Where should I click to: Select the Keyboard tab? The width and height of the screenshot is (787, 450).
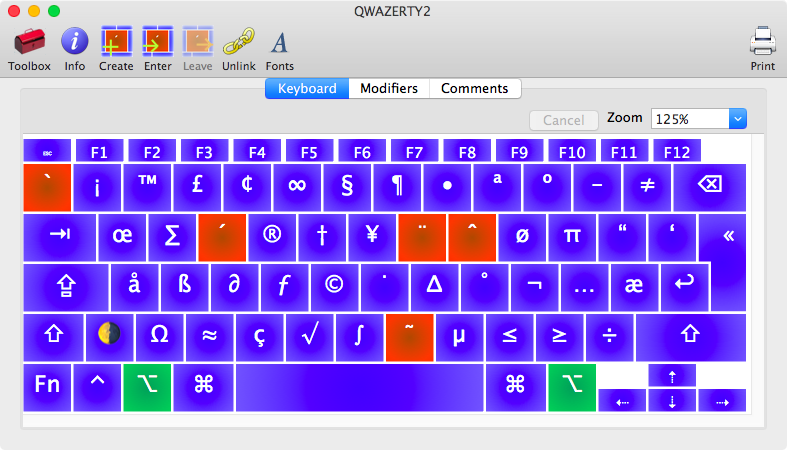click(307, 88)
